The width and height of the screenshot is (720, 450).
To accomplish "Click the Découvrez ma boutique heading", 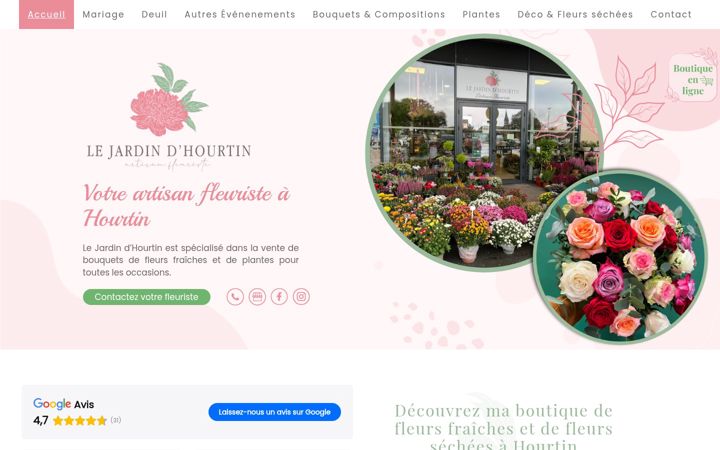I will pyautogui.click(x=503, y=426).
